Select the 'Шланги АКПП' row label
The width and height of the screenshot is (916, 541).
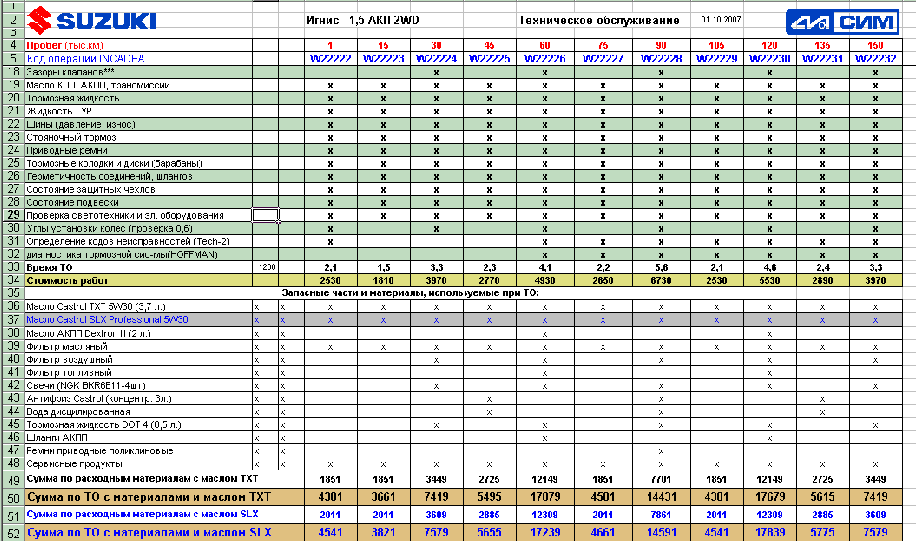click(x=138, y=438)
